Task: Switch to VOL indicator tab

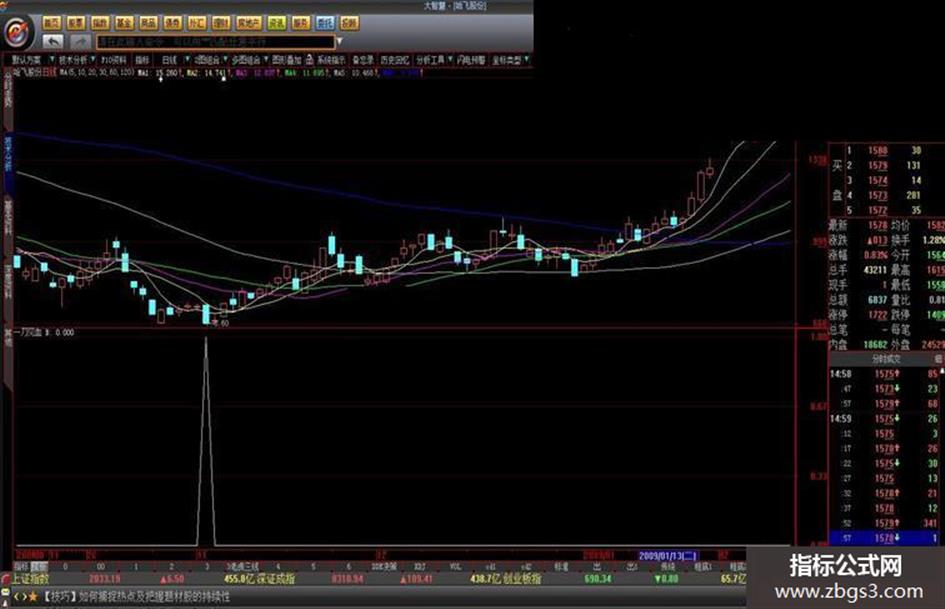Action: tap(456, 566)
